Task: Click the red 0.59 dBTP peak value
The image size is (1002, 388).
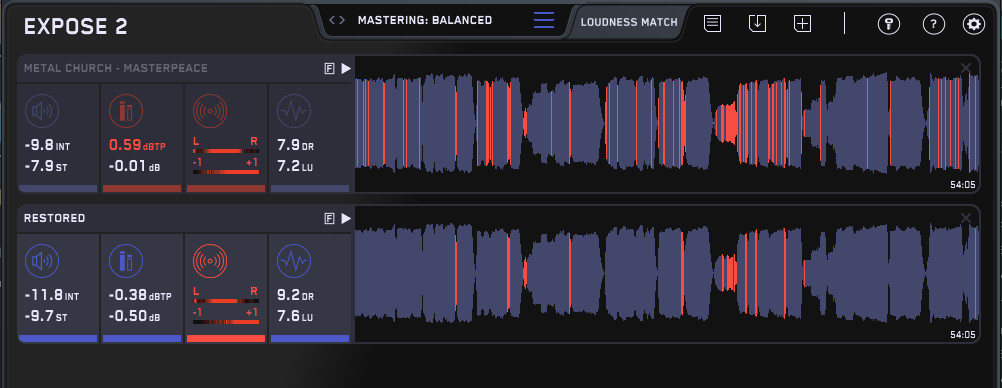Action: (x=138, y=146)
